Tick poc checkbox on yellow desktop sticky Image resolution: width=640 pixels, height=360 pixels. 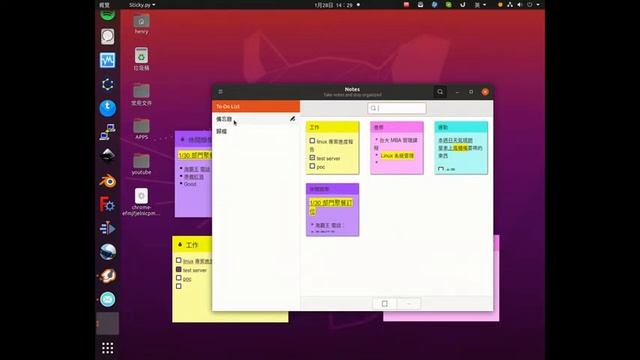(178, 278)
